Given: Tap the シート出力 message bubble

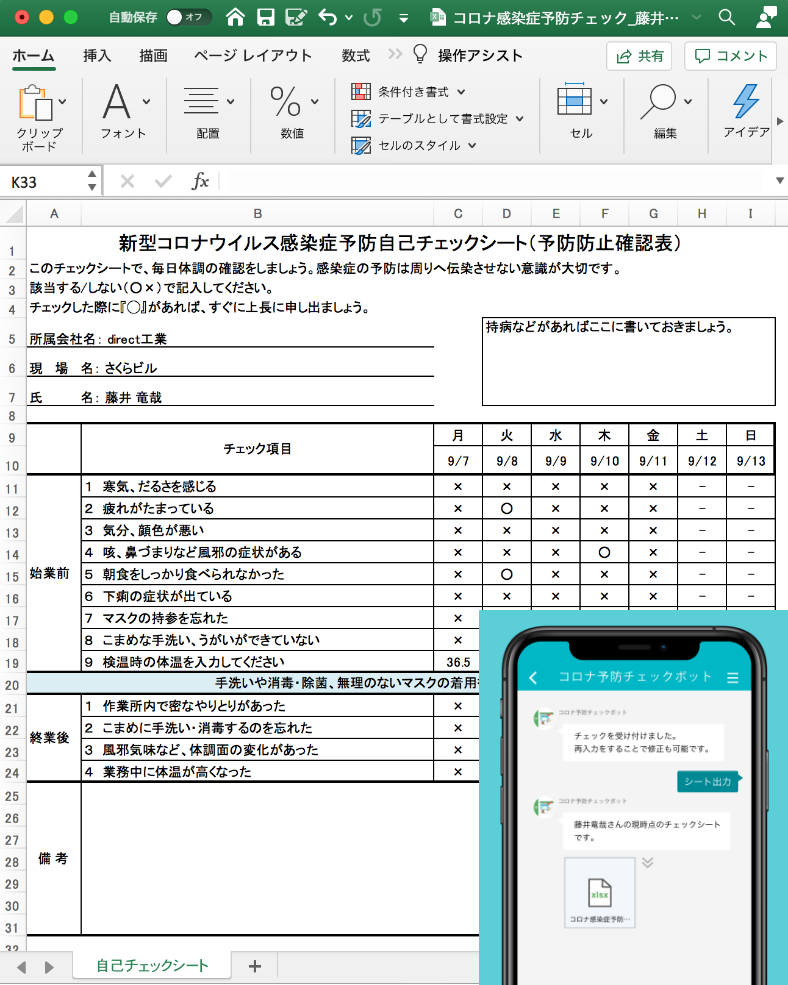Looking at the screenshot, I should click(708, 781).
